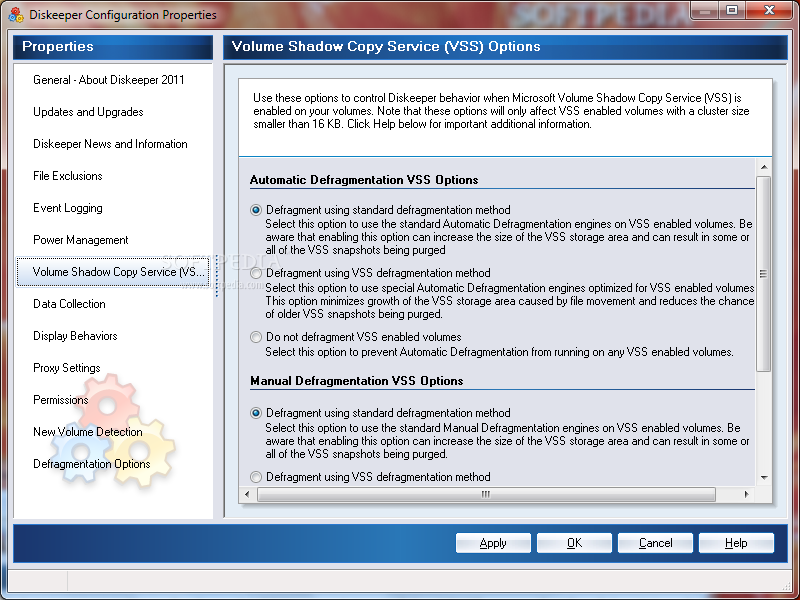Confirm with the OK button
800x600 pixels.
click(574, 543)
